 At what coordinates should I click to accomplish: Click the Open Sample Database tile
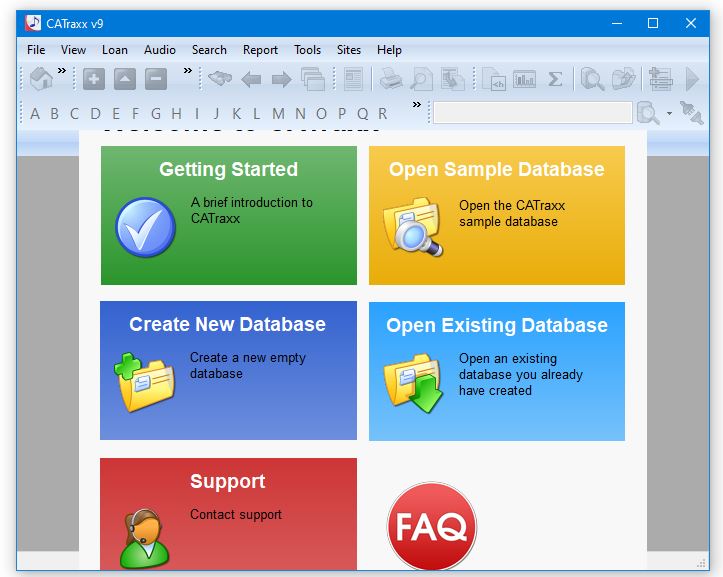[x=497, y=215]
